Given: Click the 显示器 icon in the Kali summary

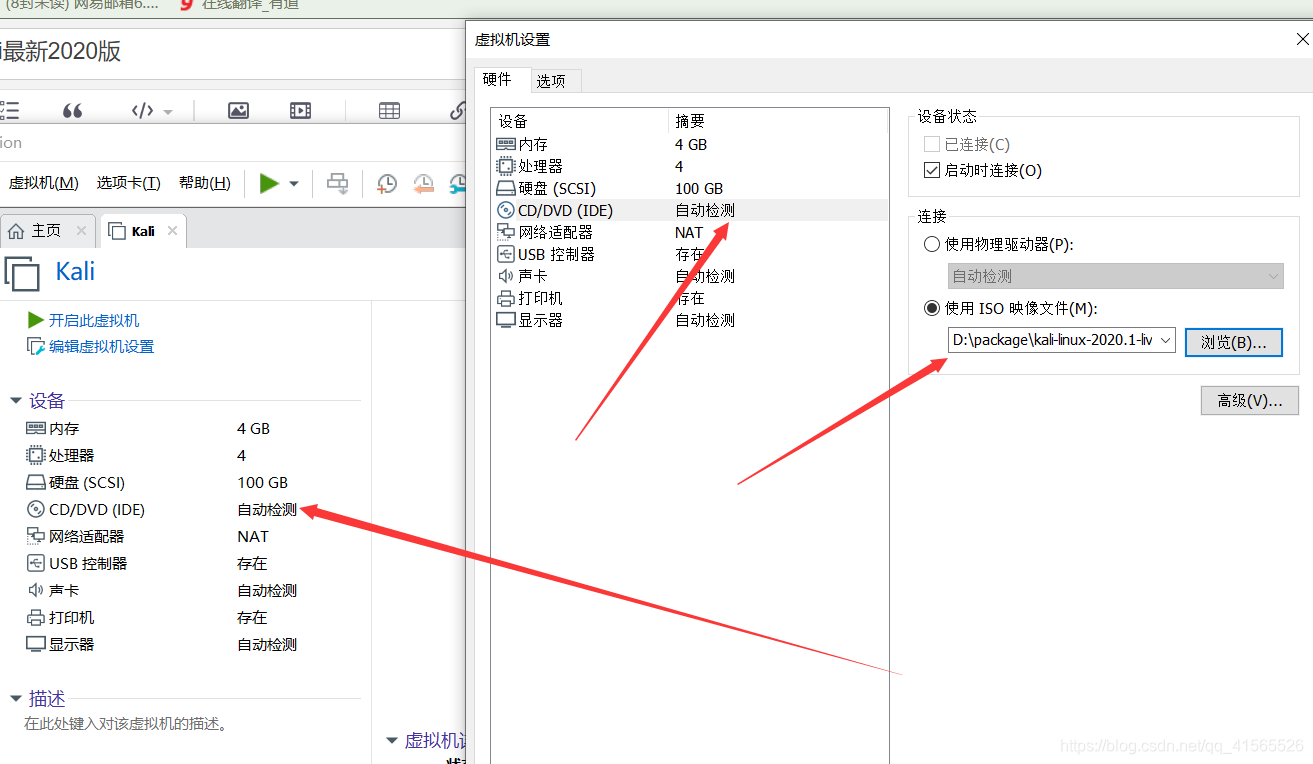Looking at the screenshot, I should (x=36, y=644).
